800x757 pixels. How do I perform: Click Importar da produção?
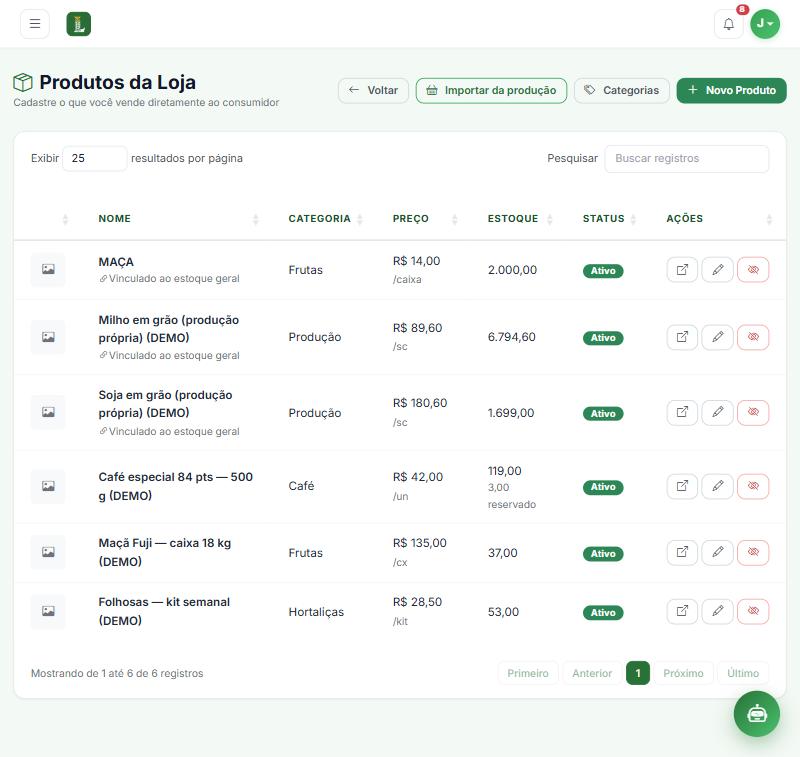point(491,90)
